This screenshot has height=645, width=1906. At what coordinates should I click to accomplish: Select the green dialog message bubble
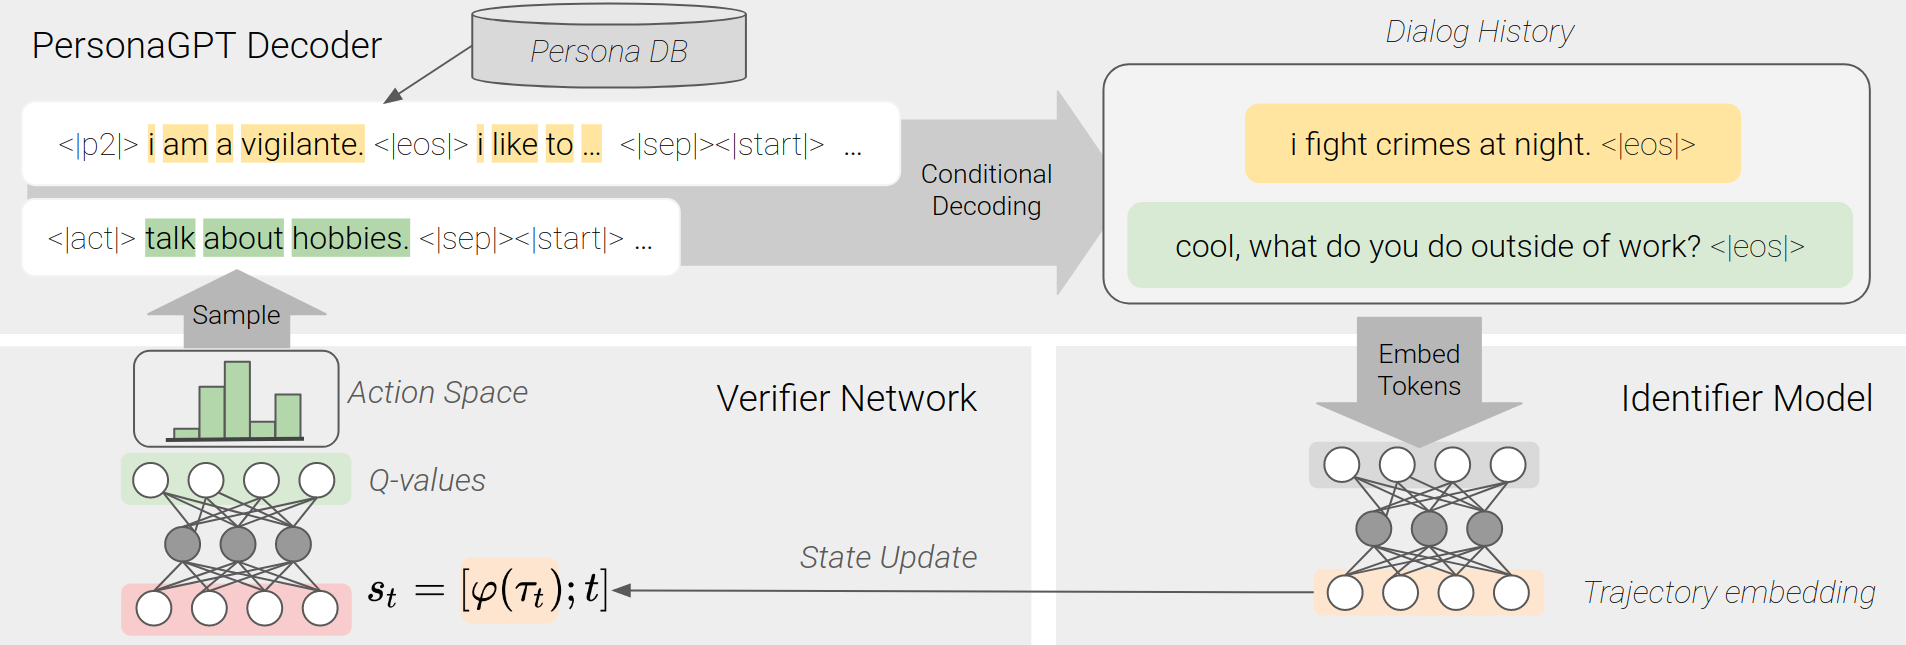click(x=1488, y=246)
